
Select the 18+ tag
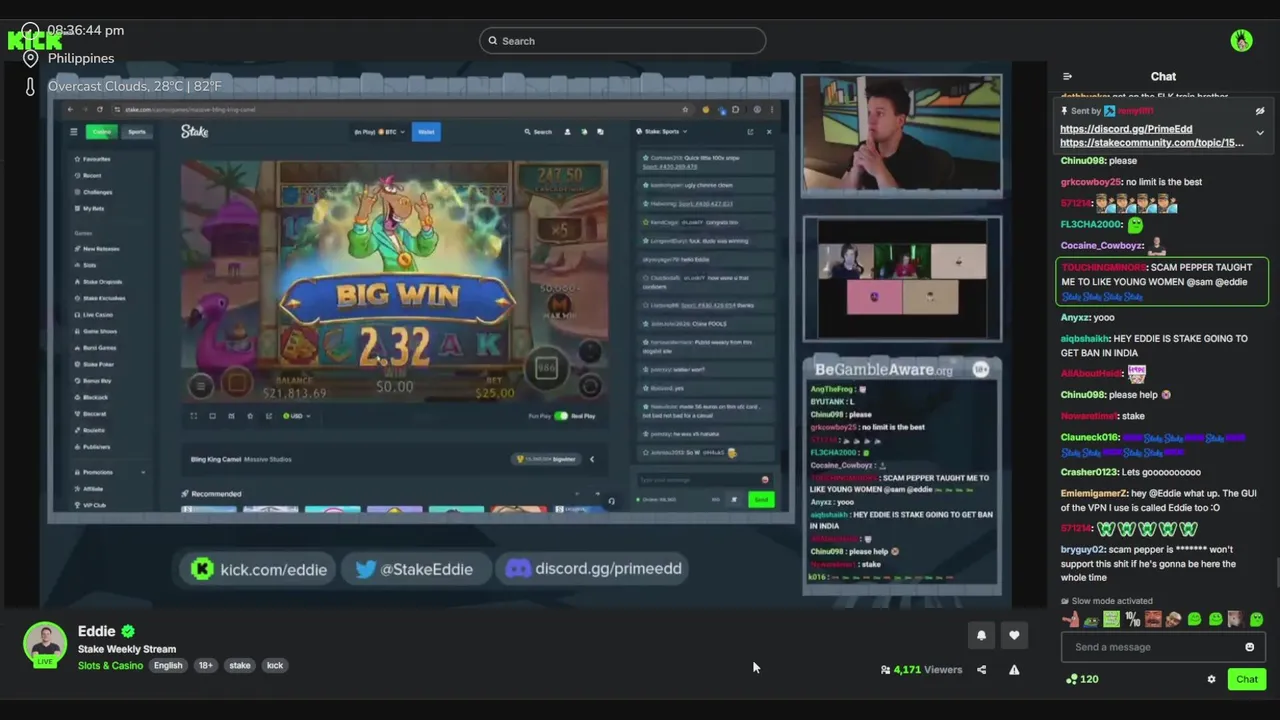click(x=205, y=665)
